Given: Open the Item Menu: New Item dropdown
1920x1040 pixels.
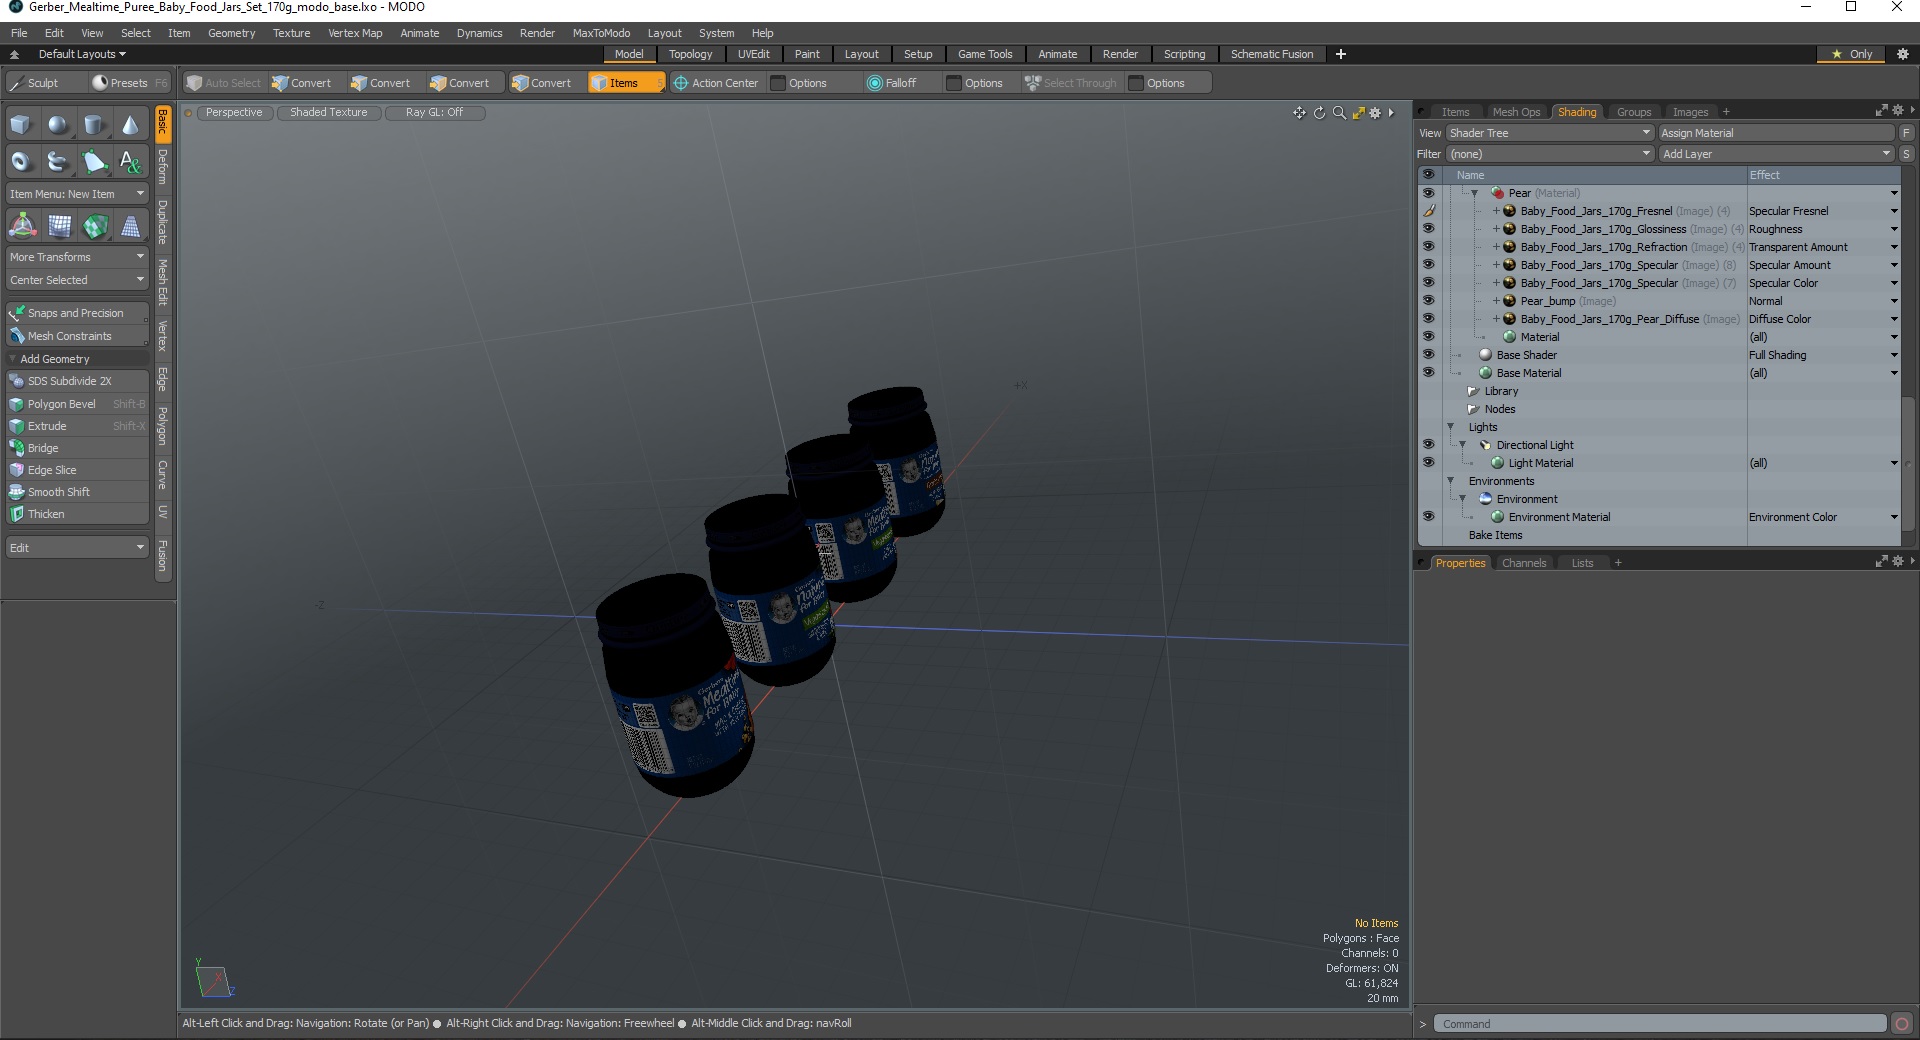Looking at the screenshot, I should click(77, 194).
